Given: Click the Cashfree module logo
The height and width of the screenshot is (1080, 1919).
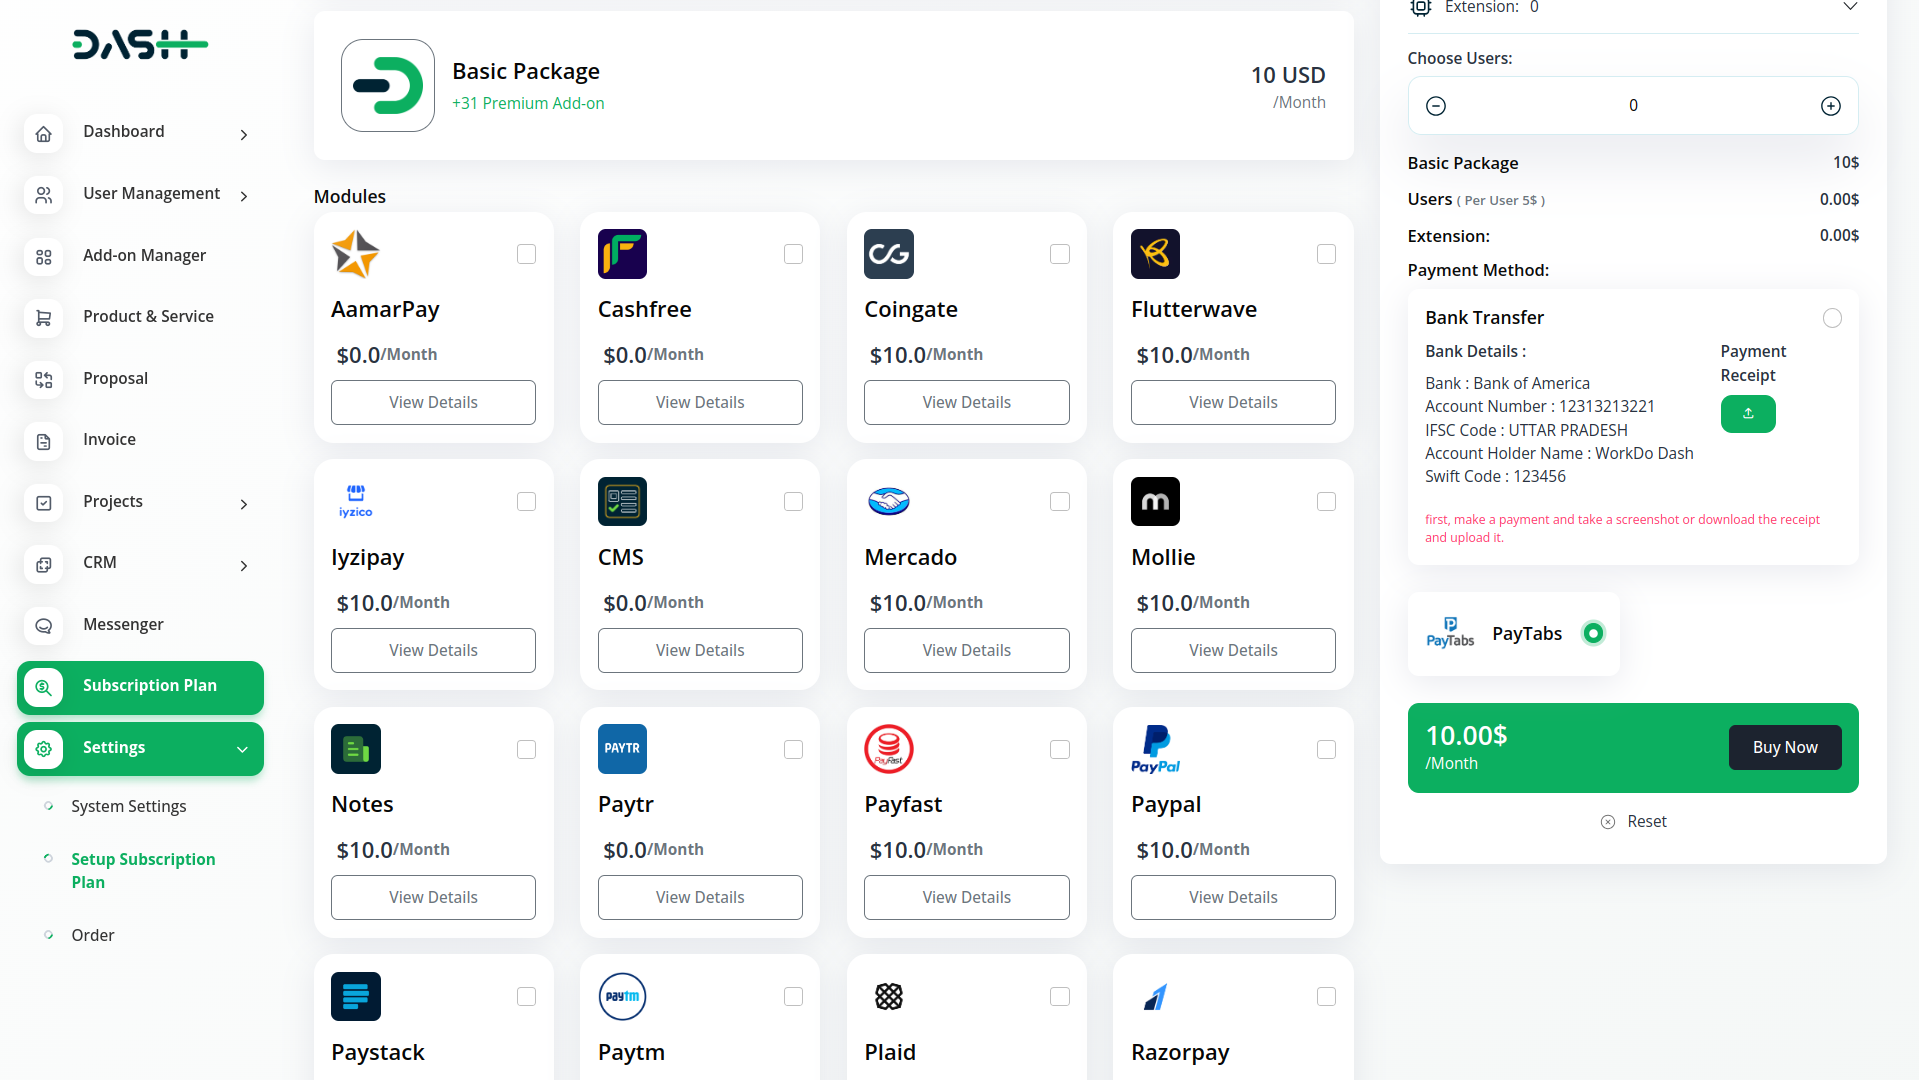Looking at the screenshot, I should click(622, 254).
